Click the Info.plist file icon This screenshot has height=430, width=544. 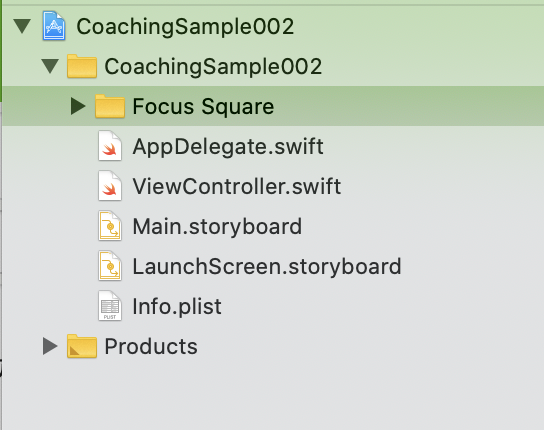pyautogui.click(x=110, y=306)
